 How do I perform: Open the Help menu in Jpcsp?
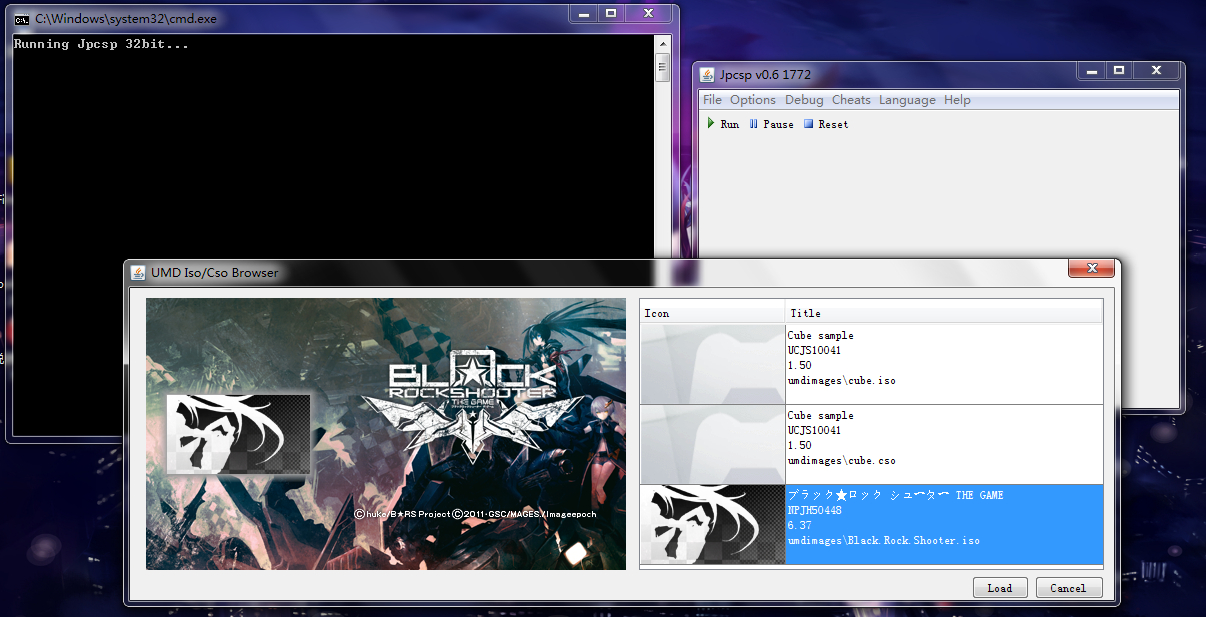(x=957, y=100)
